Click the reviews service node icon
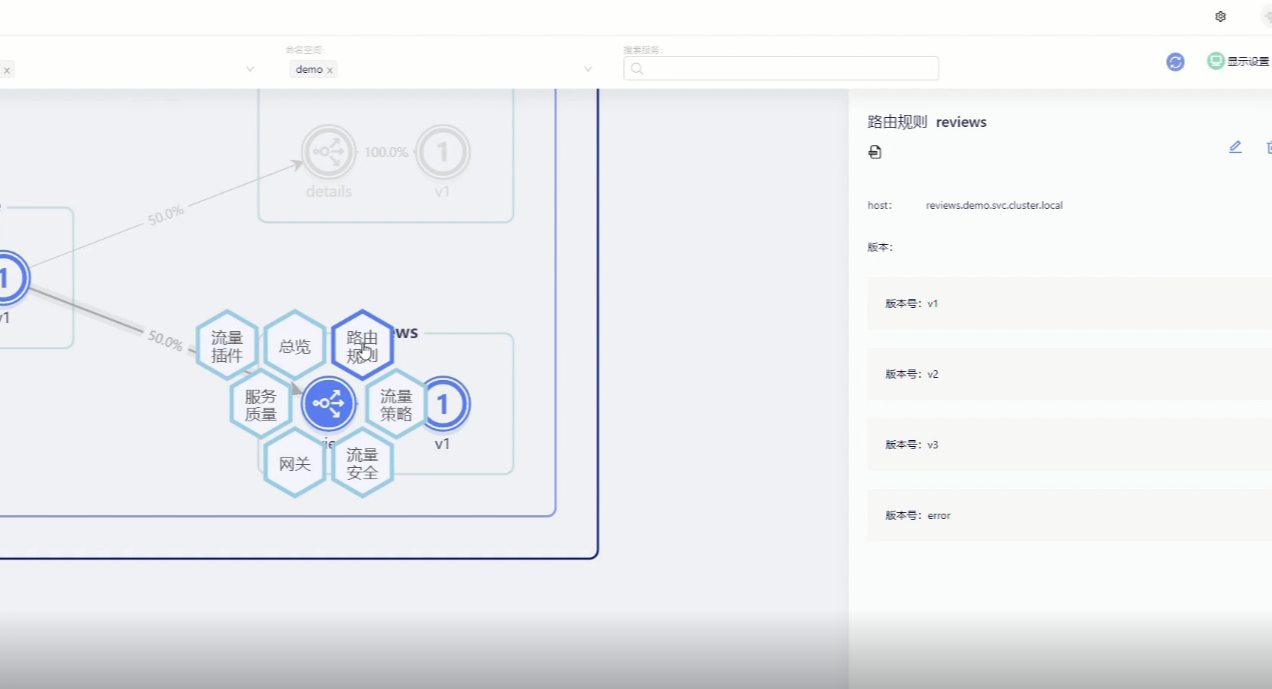The width and height of the screenshot is (1272, 689). [x=328, y=404]
